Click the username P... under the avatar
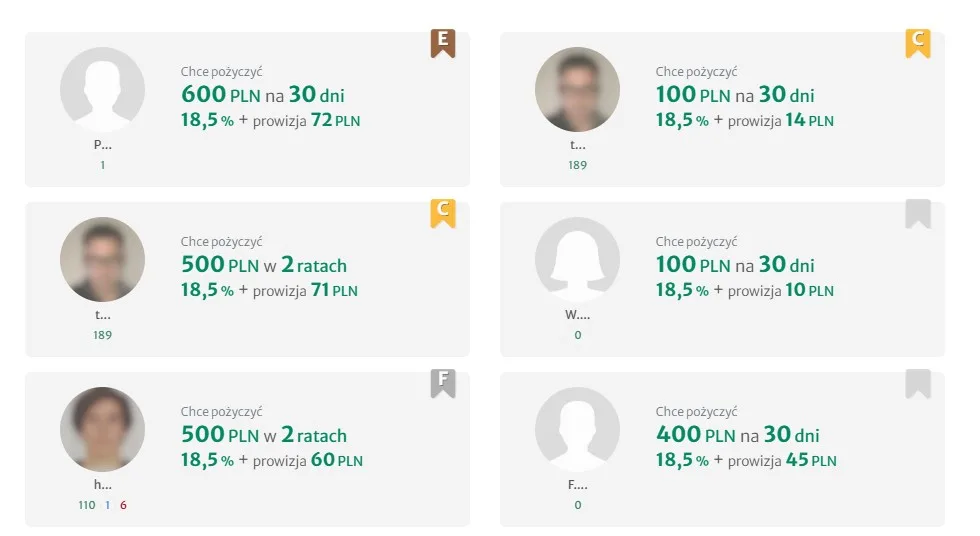Screen dimensions: 980x536 tap(102, 145)
